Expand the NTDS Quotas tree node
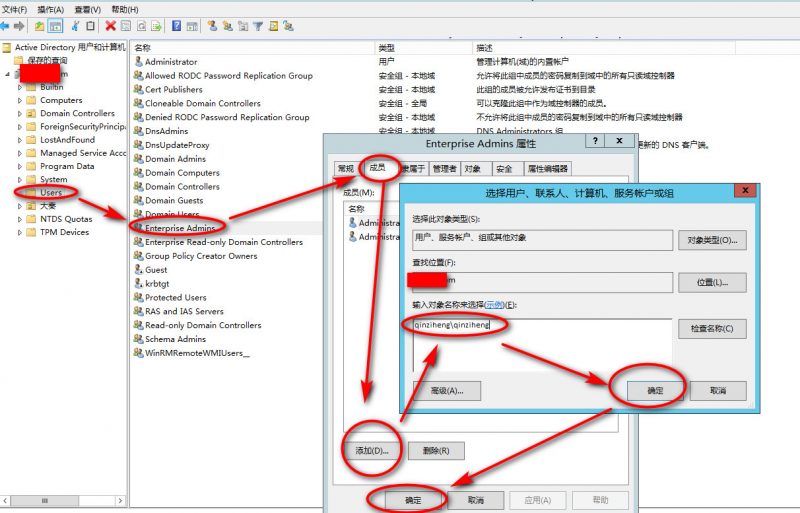Screen dimensions: 800x513 coord(20,219)
